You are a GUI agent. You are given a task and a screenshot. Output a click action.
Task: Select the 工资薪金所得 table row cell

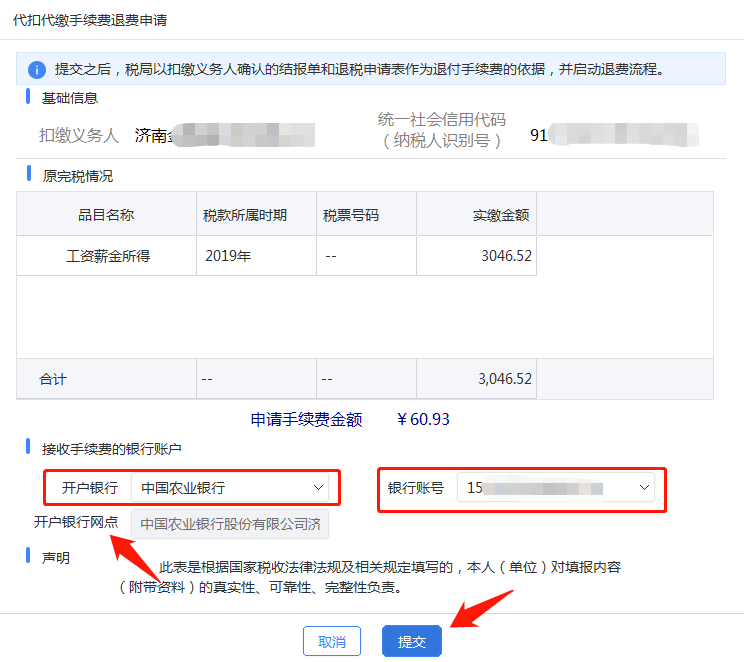[x=106, y=256]
